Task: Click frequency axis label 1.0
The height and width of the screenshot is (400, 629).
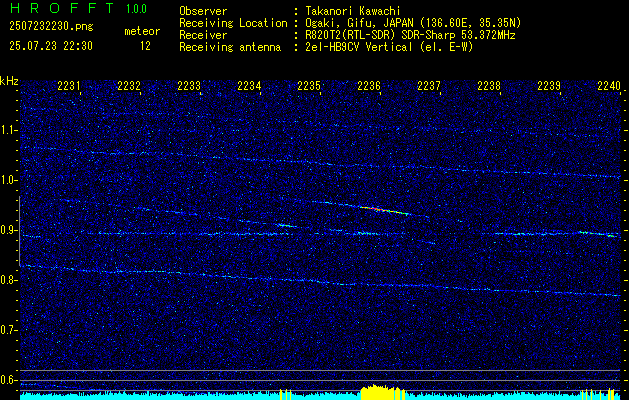Action: [x=8, y=180]
